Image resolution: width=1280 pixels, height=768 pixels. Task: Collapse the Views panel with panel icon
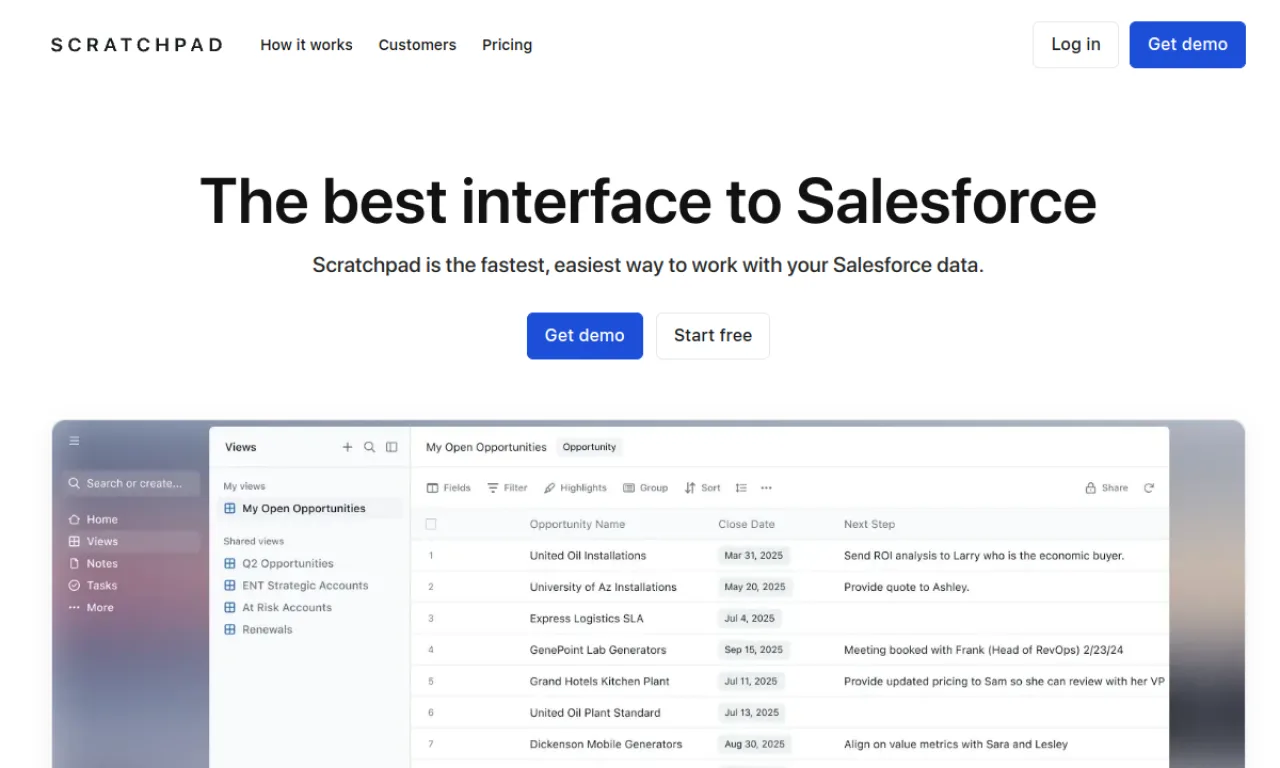(x=392, y=447)
